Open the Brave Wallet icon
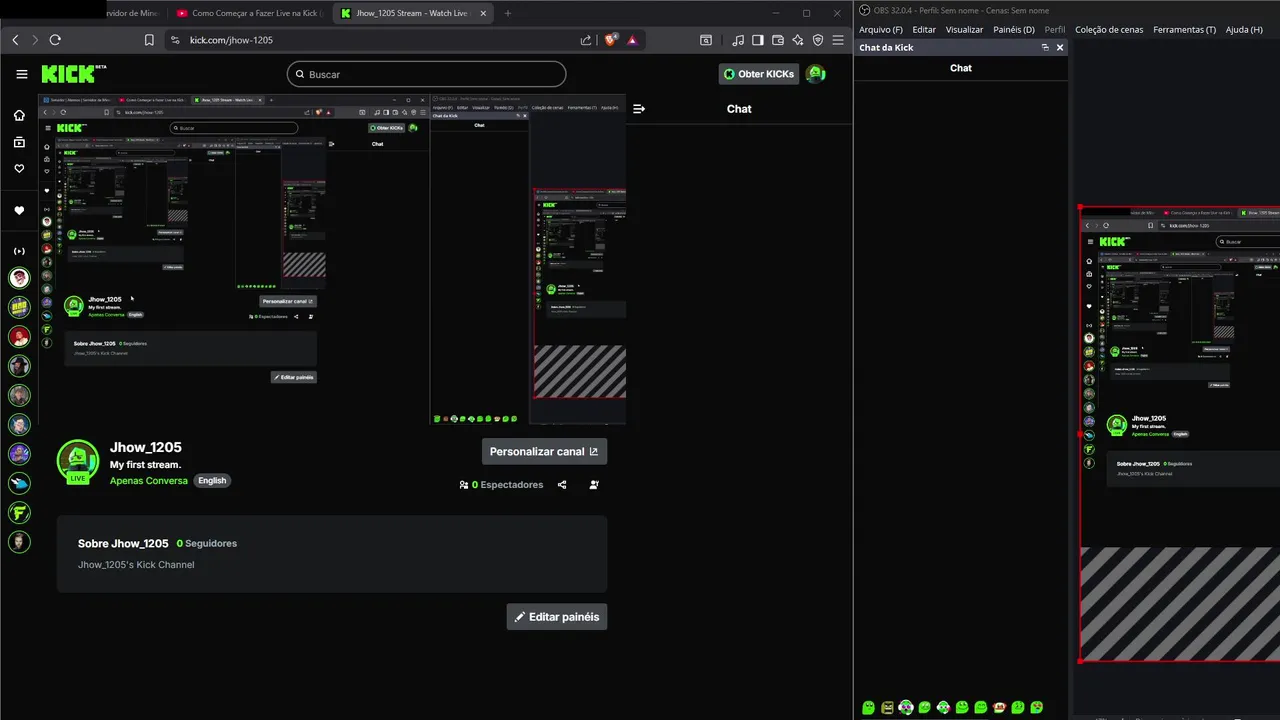The image size is (1280, 720). (778, 40)
